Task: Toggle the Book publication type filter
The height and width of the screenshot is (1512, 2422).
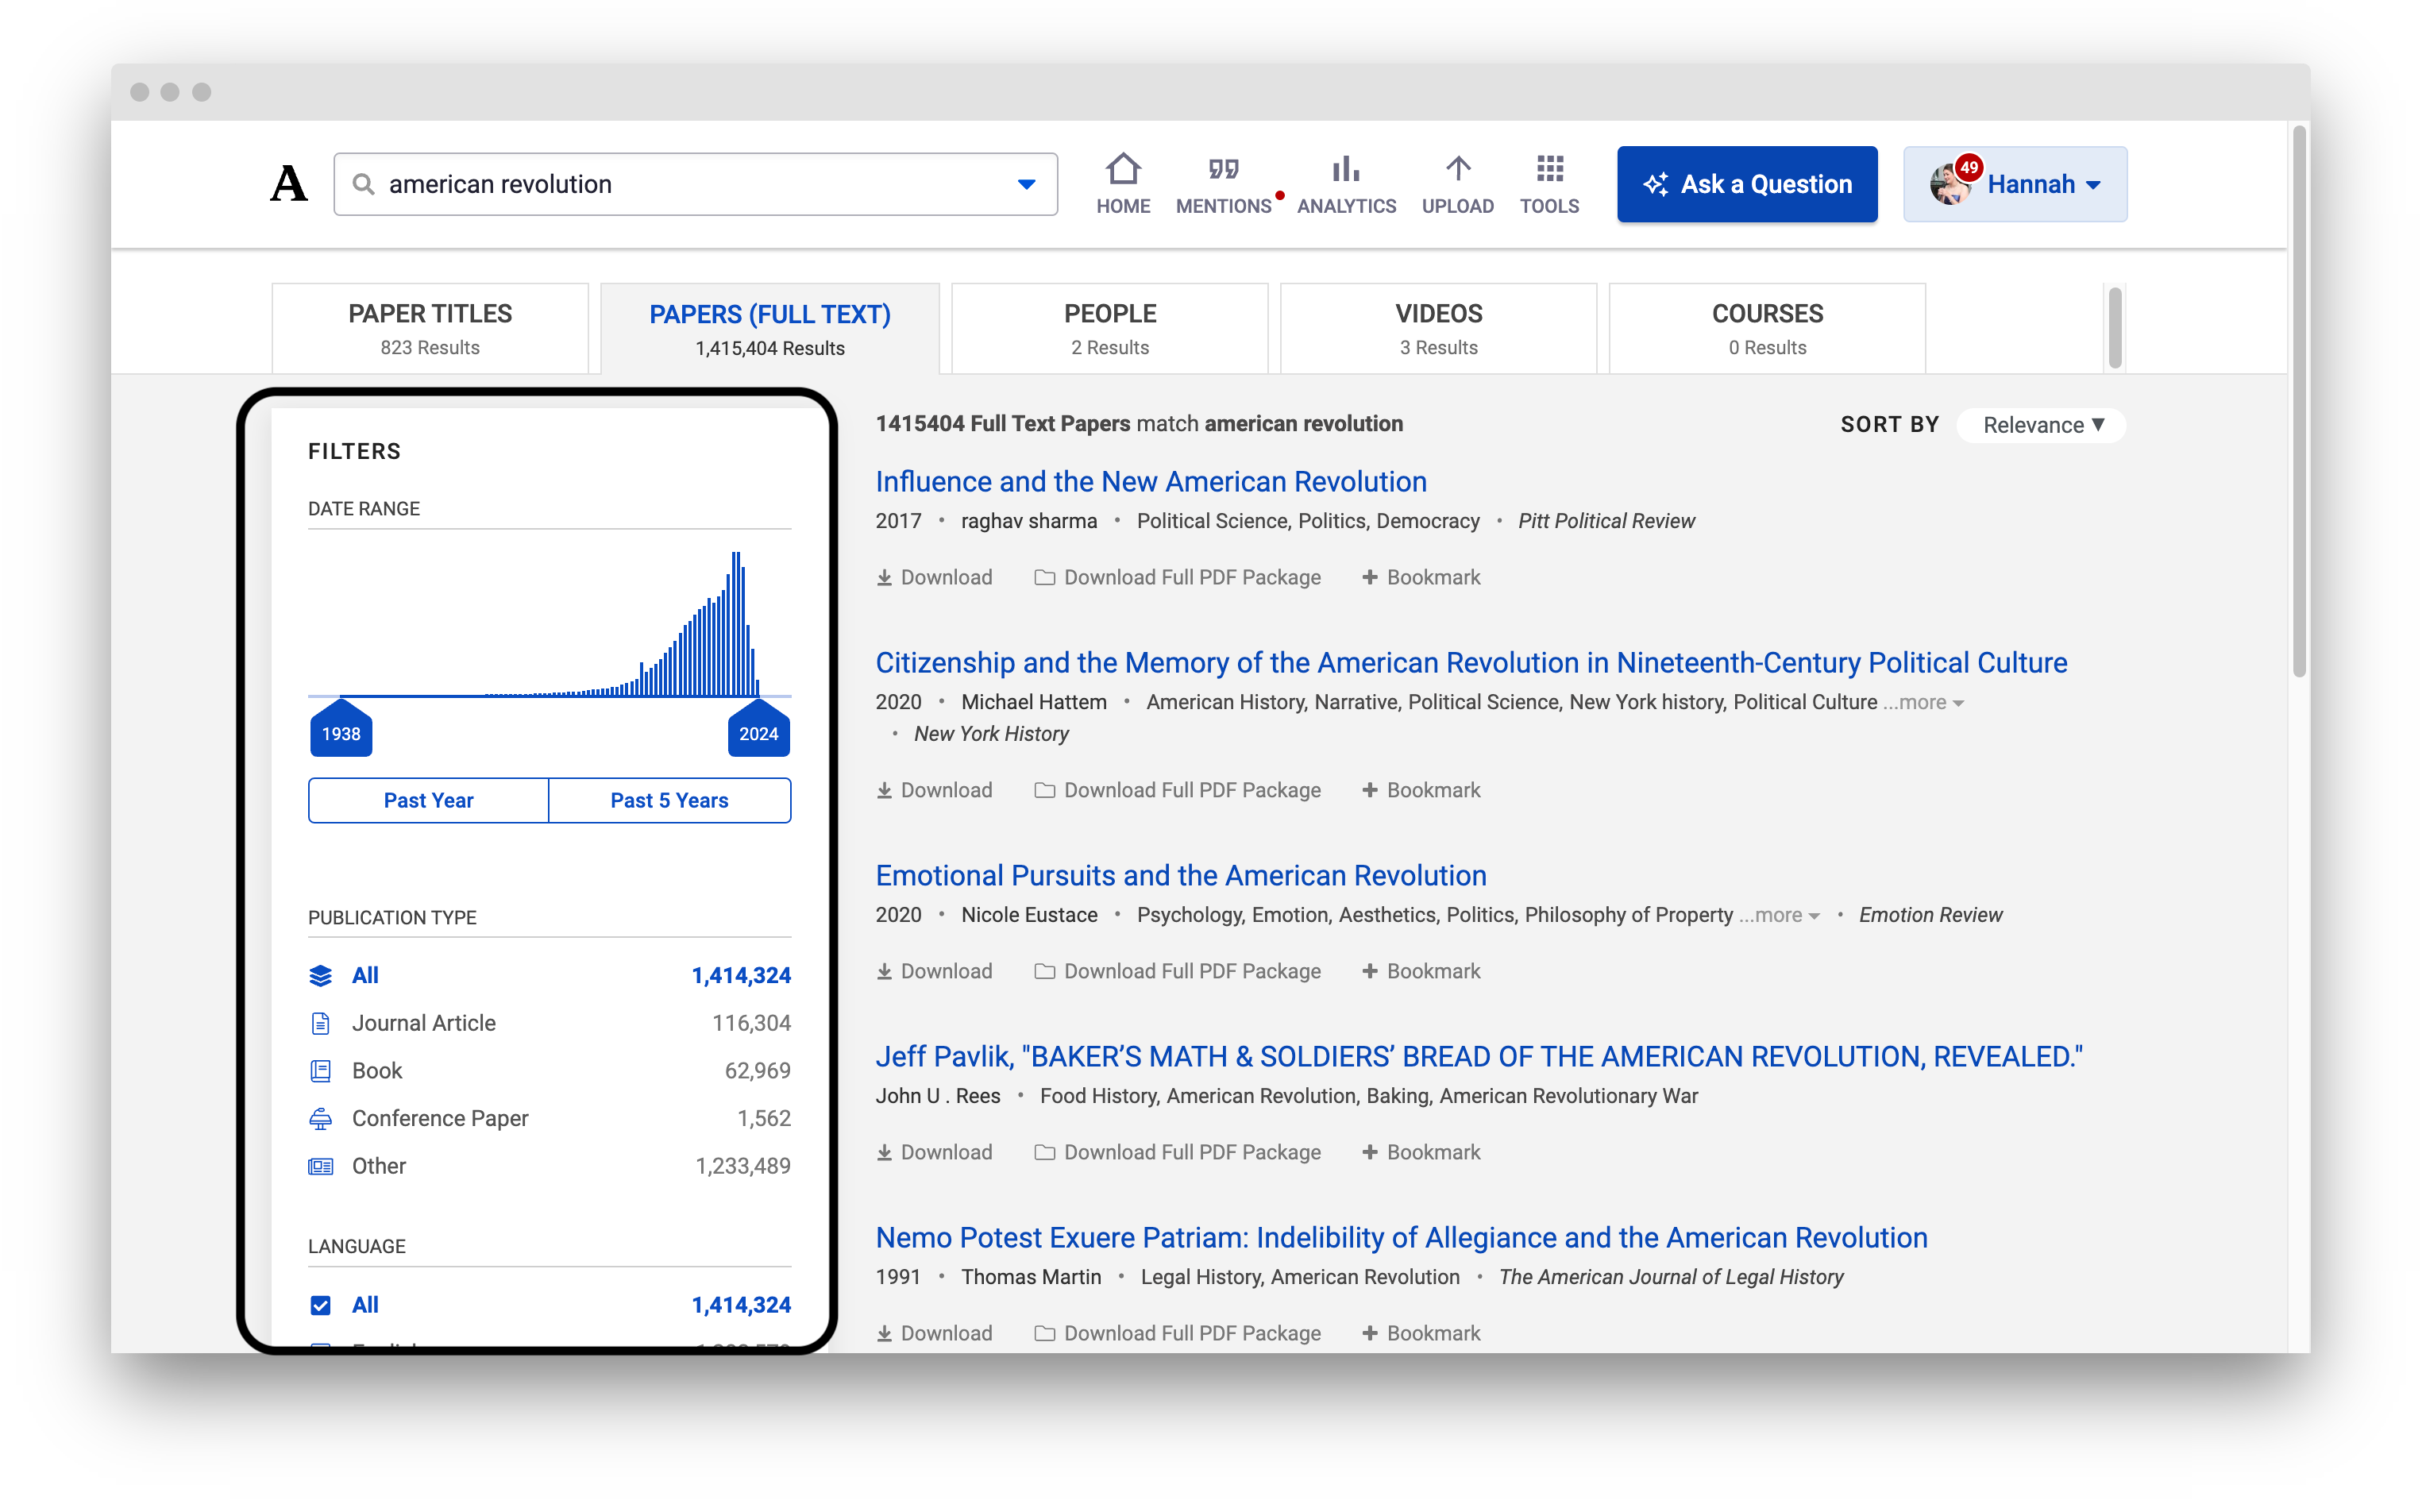Action: [x=376, y=1070]
